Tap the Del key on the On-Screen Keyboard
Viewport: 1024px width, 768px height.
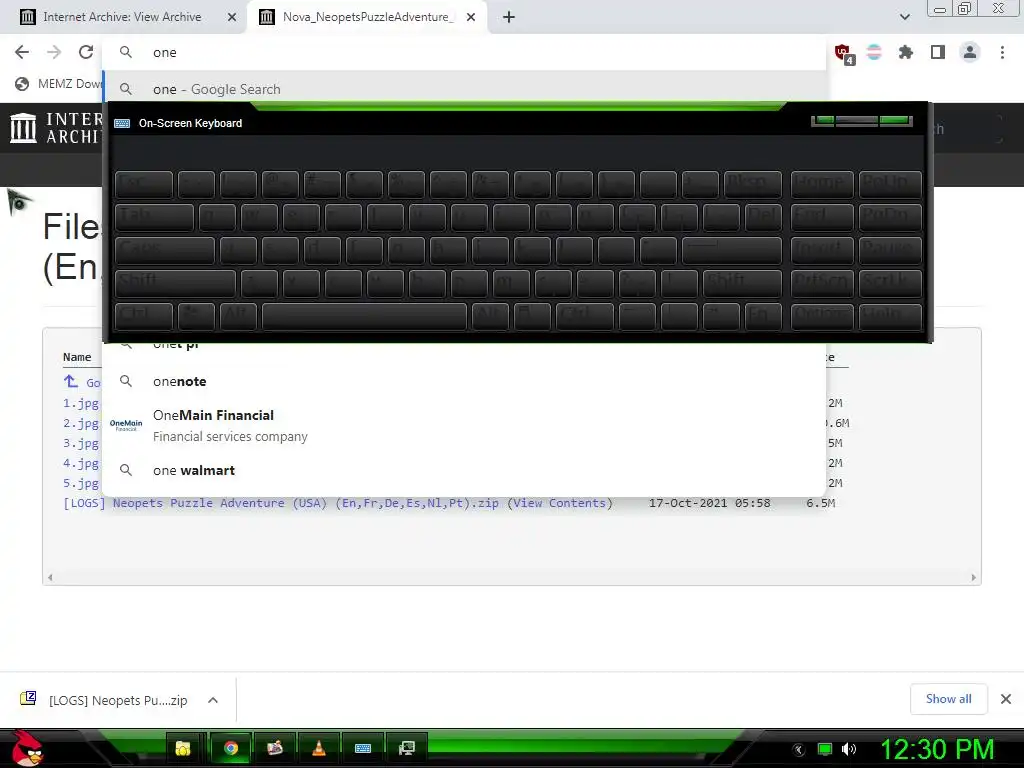[763, 217]
